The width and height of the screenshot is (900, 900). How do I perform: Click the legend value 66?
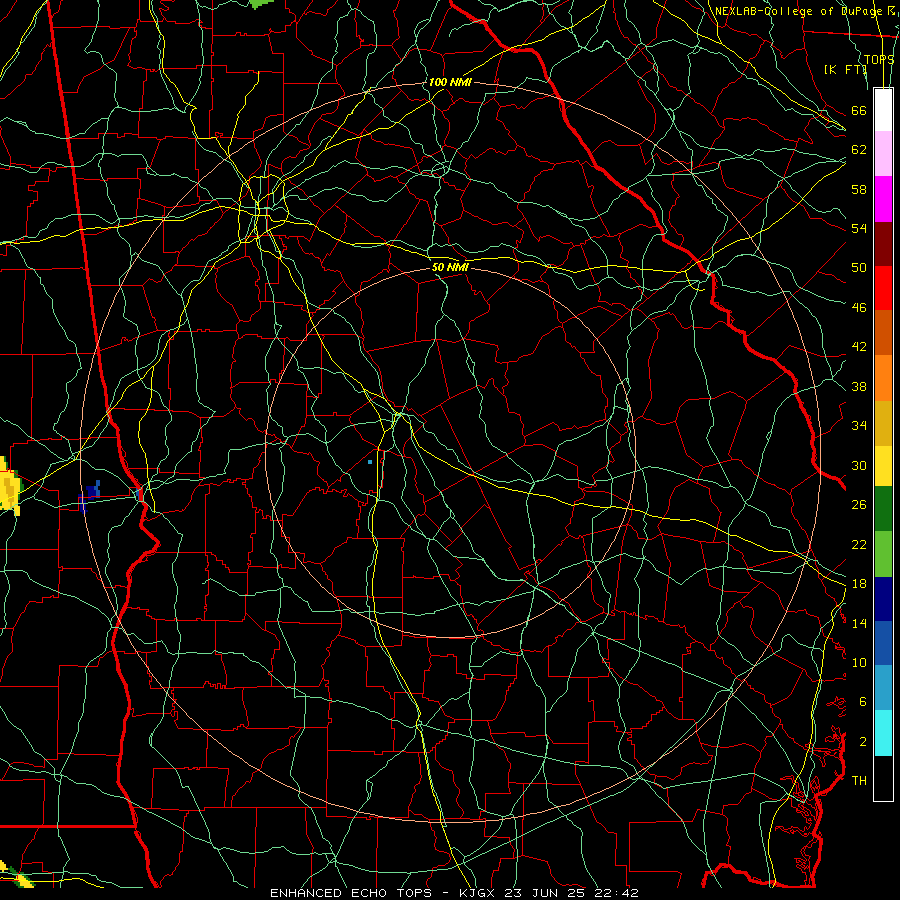click(859, 110)
